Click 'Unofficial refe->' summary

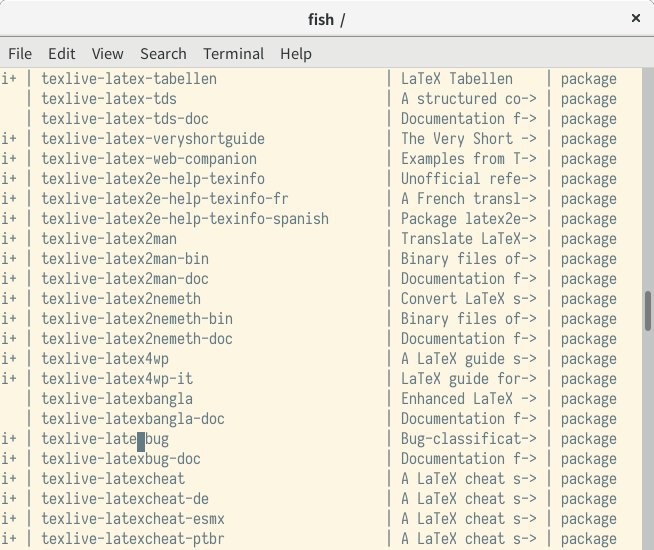[x=469, y=179]
